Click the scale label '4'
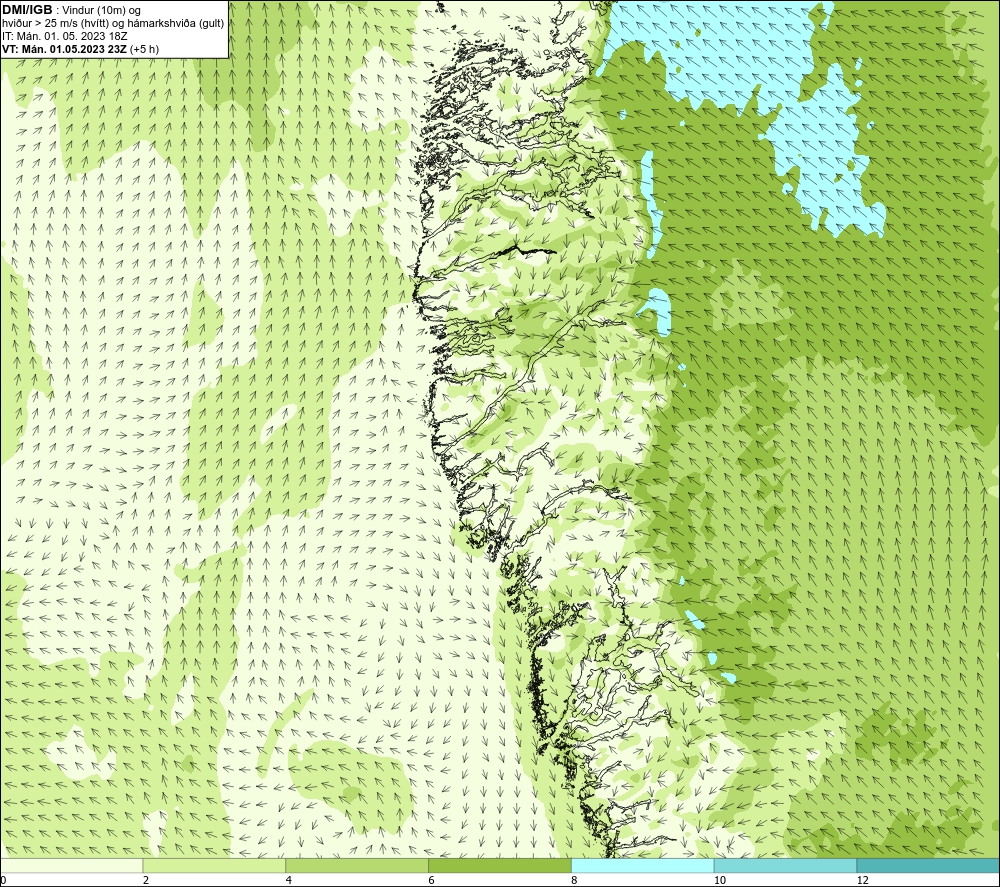Screen dimensions: 1000x887 [x=289, y=880]
